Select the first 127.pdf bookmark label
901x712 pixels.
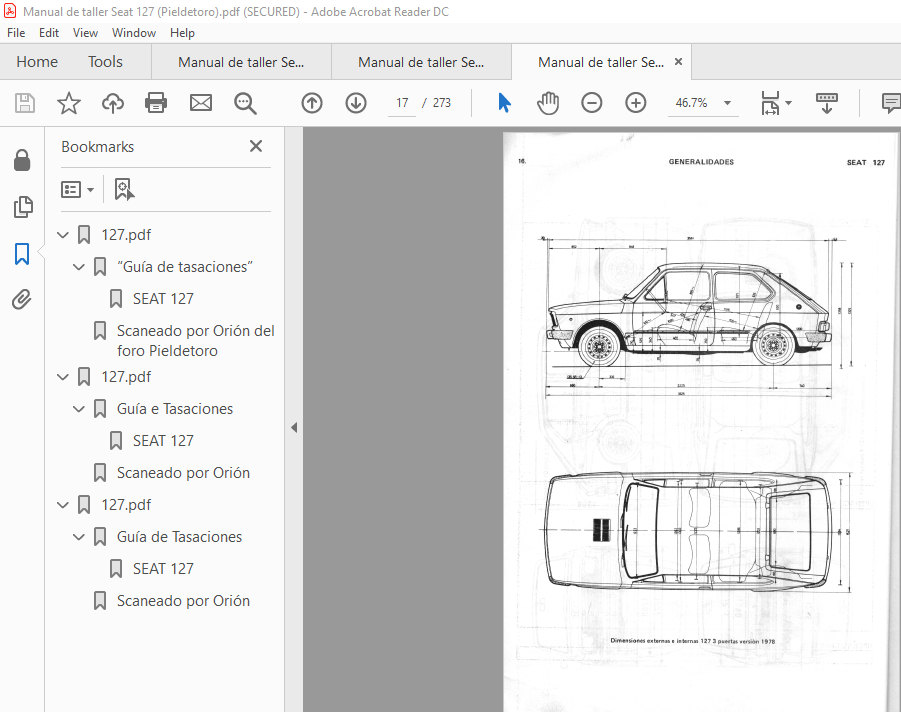pyautogui.click(x=126, y=235)
